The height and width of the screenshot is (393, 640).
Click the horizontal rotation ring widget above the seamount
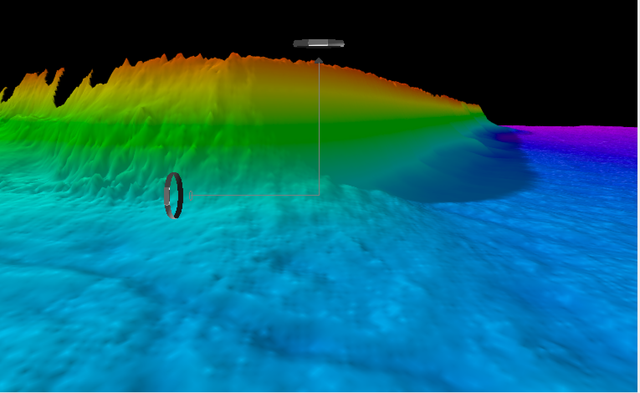(319, 44)
